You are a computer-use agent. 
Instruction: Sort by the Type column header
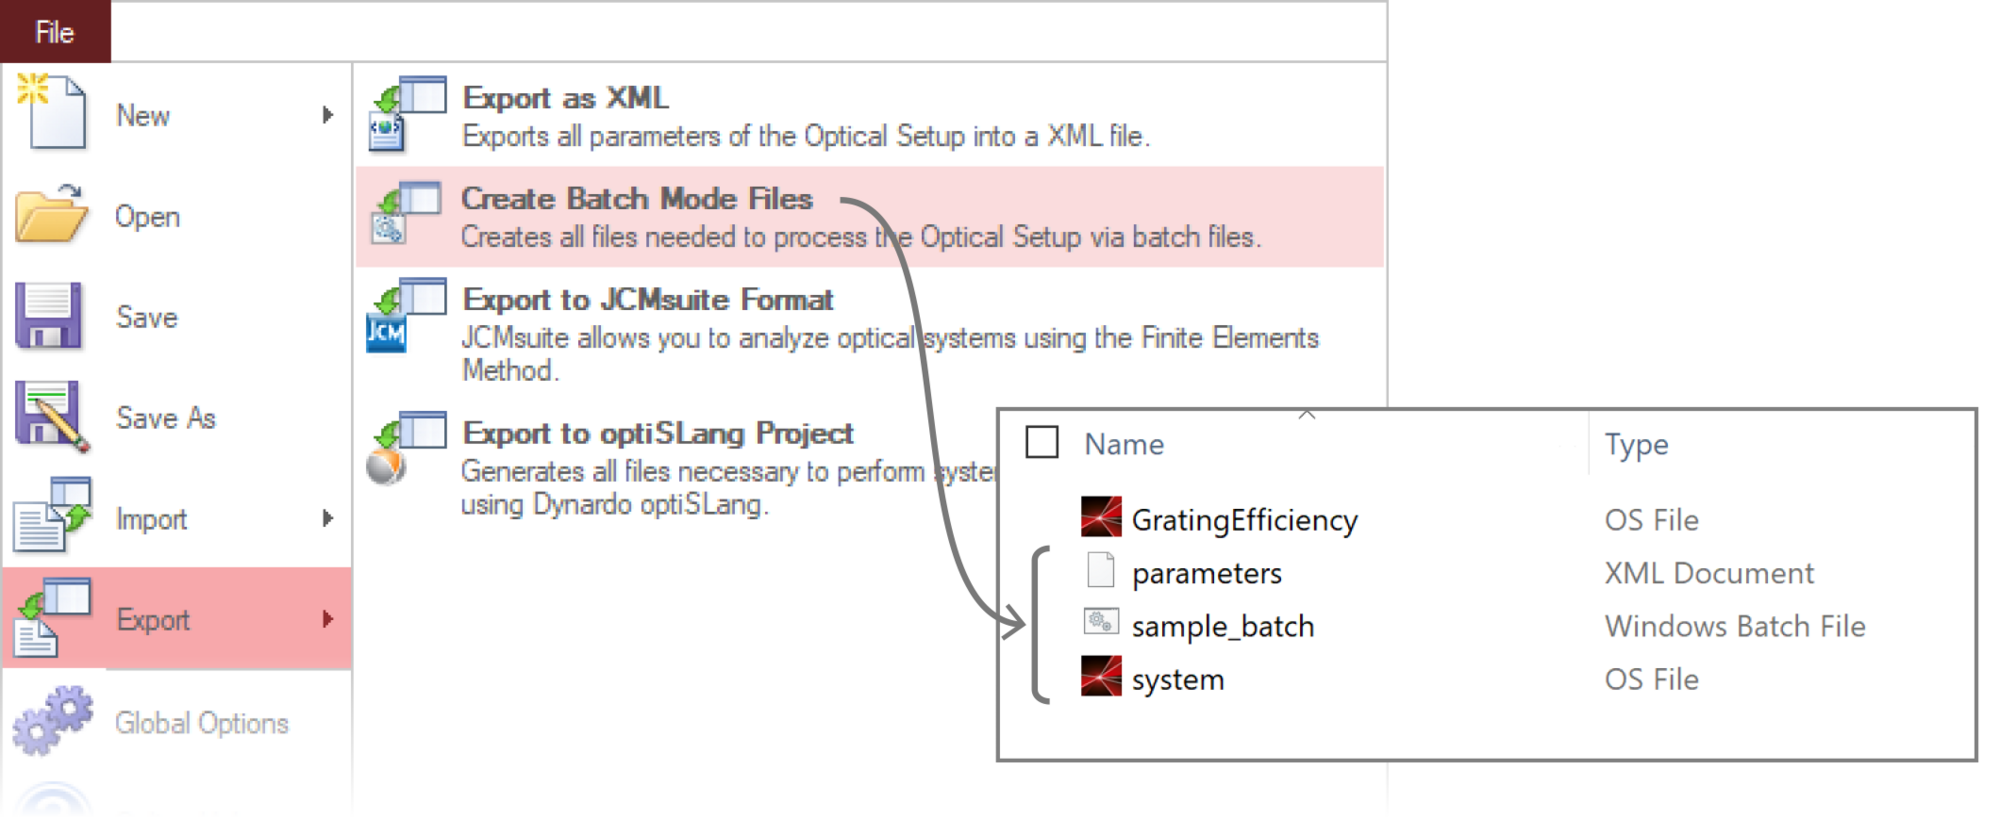coord(1636,444)
